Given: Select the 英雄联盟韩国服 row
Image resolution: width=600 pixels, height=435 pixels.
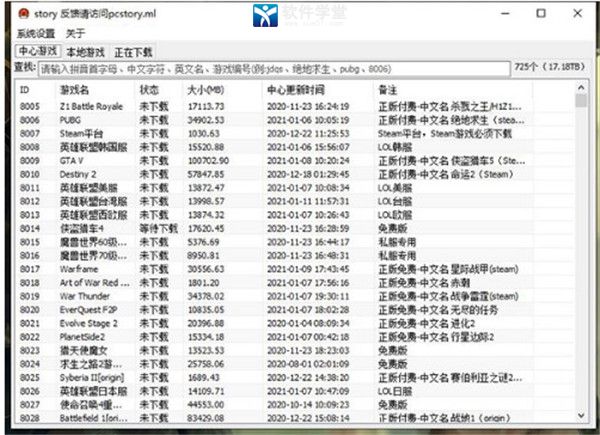Looking at the screenshot, I should (294, 147).
